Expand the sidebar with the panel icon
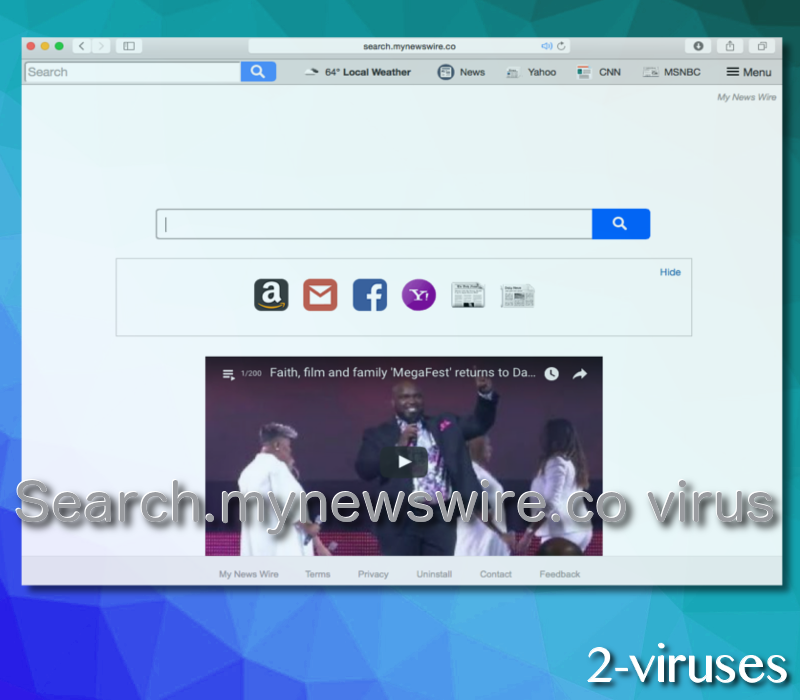Screen dimensions: 800x700 pyautogui.click(x=129, y=45)
